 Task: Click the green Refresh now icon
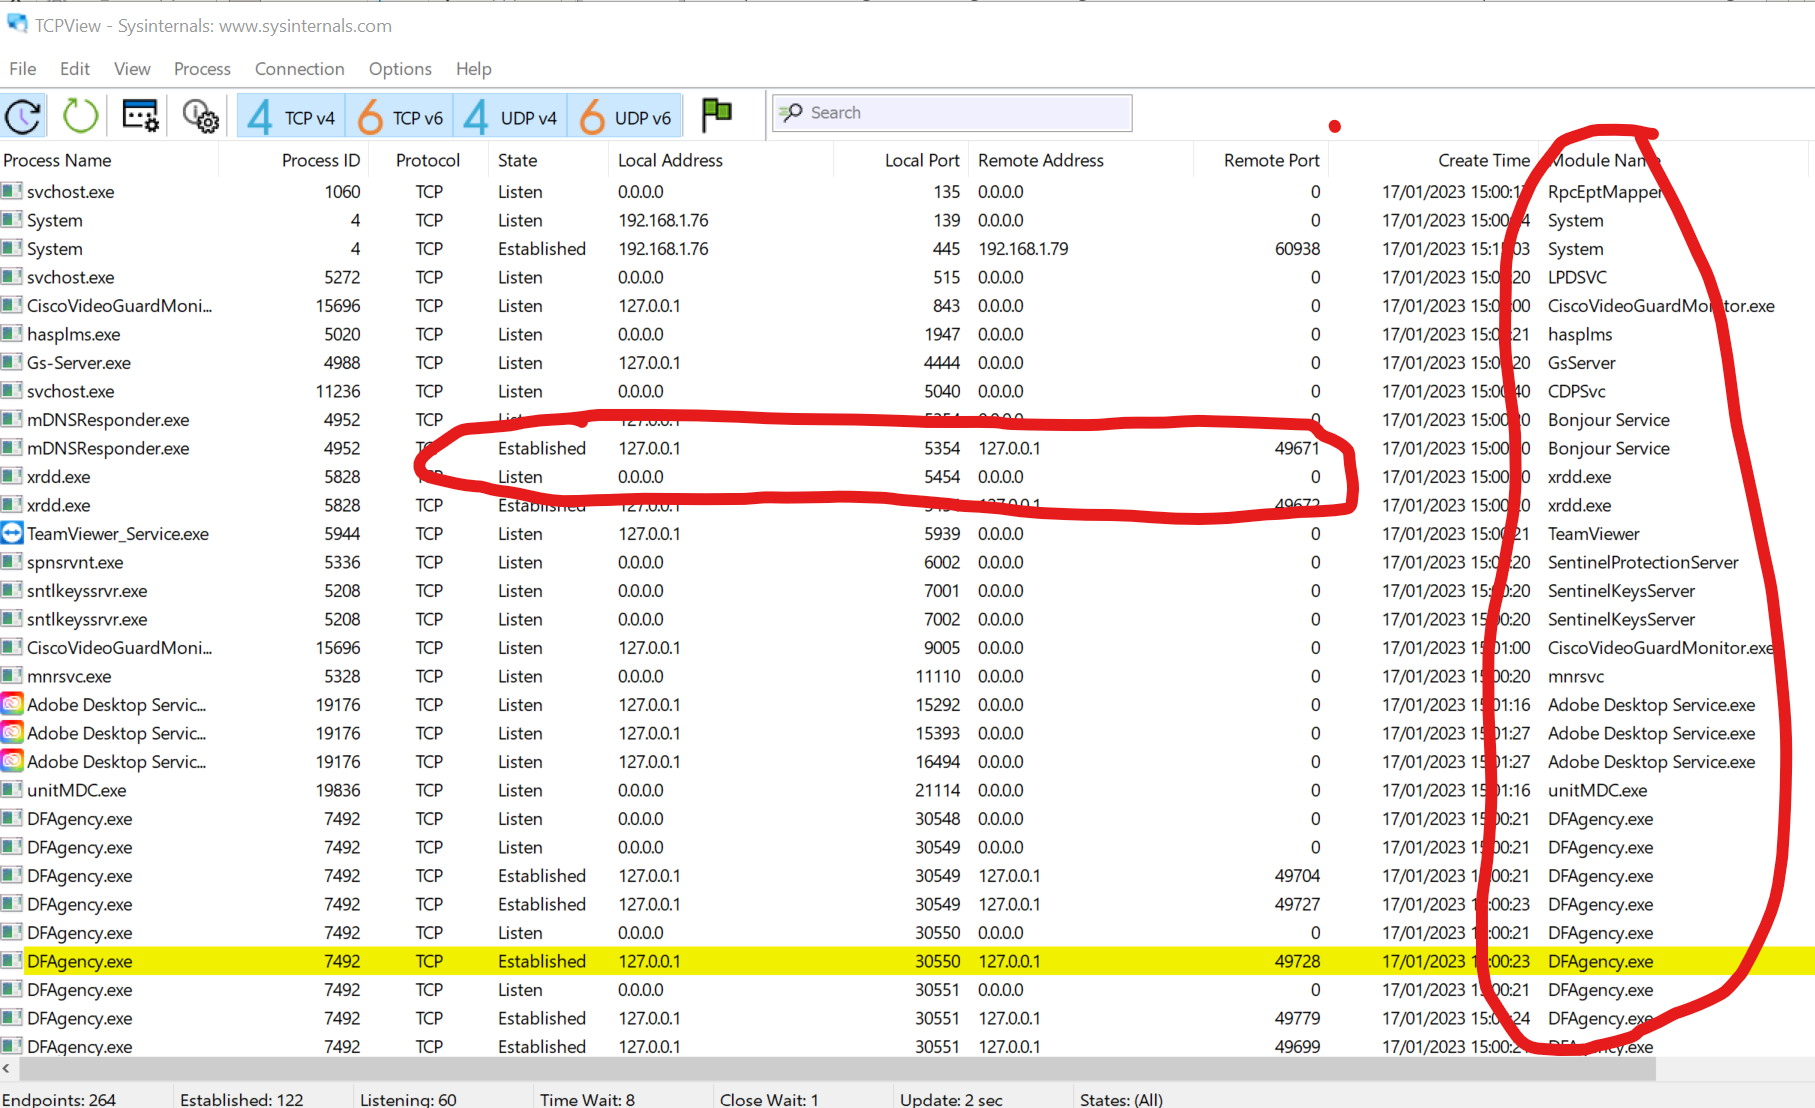coord(80,116)
